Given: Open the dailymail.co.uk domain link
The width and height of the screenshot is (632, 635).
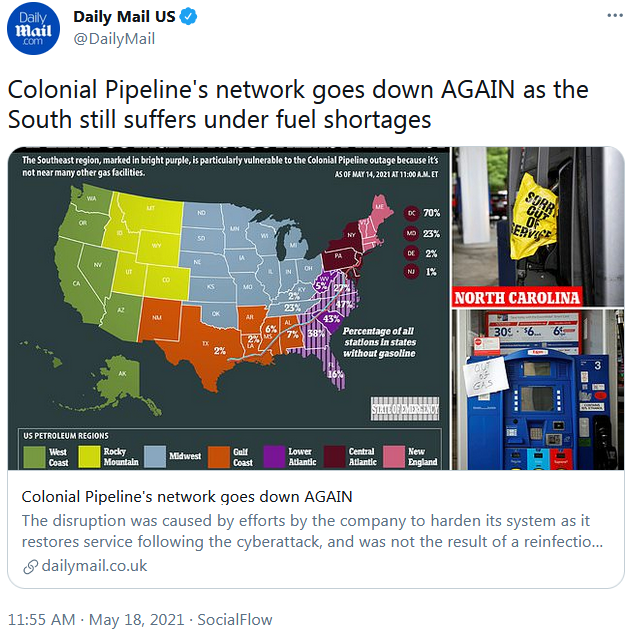Looking at the screenshot, I should [94, 566].
